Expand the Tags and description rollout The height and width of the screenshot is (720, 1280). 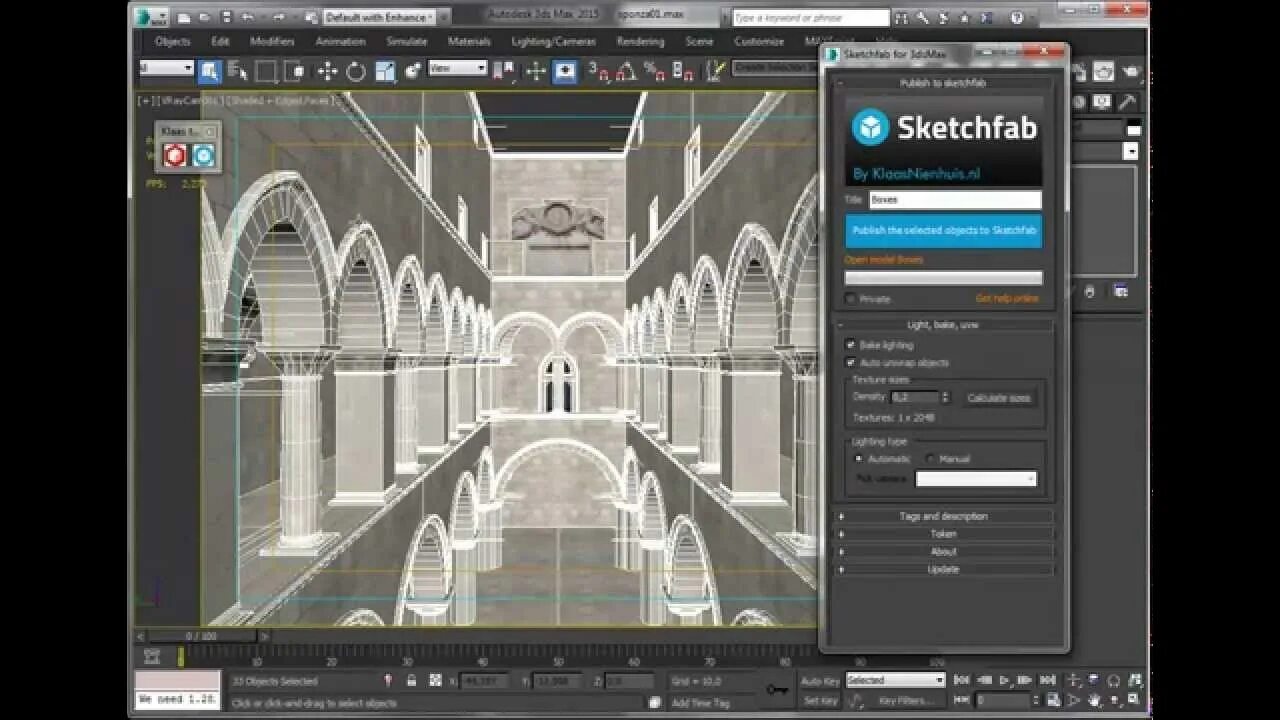click(941, 516)
